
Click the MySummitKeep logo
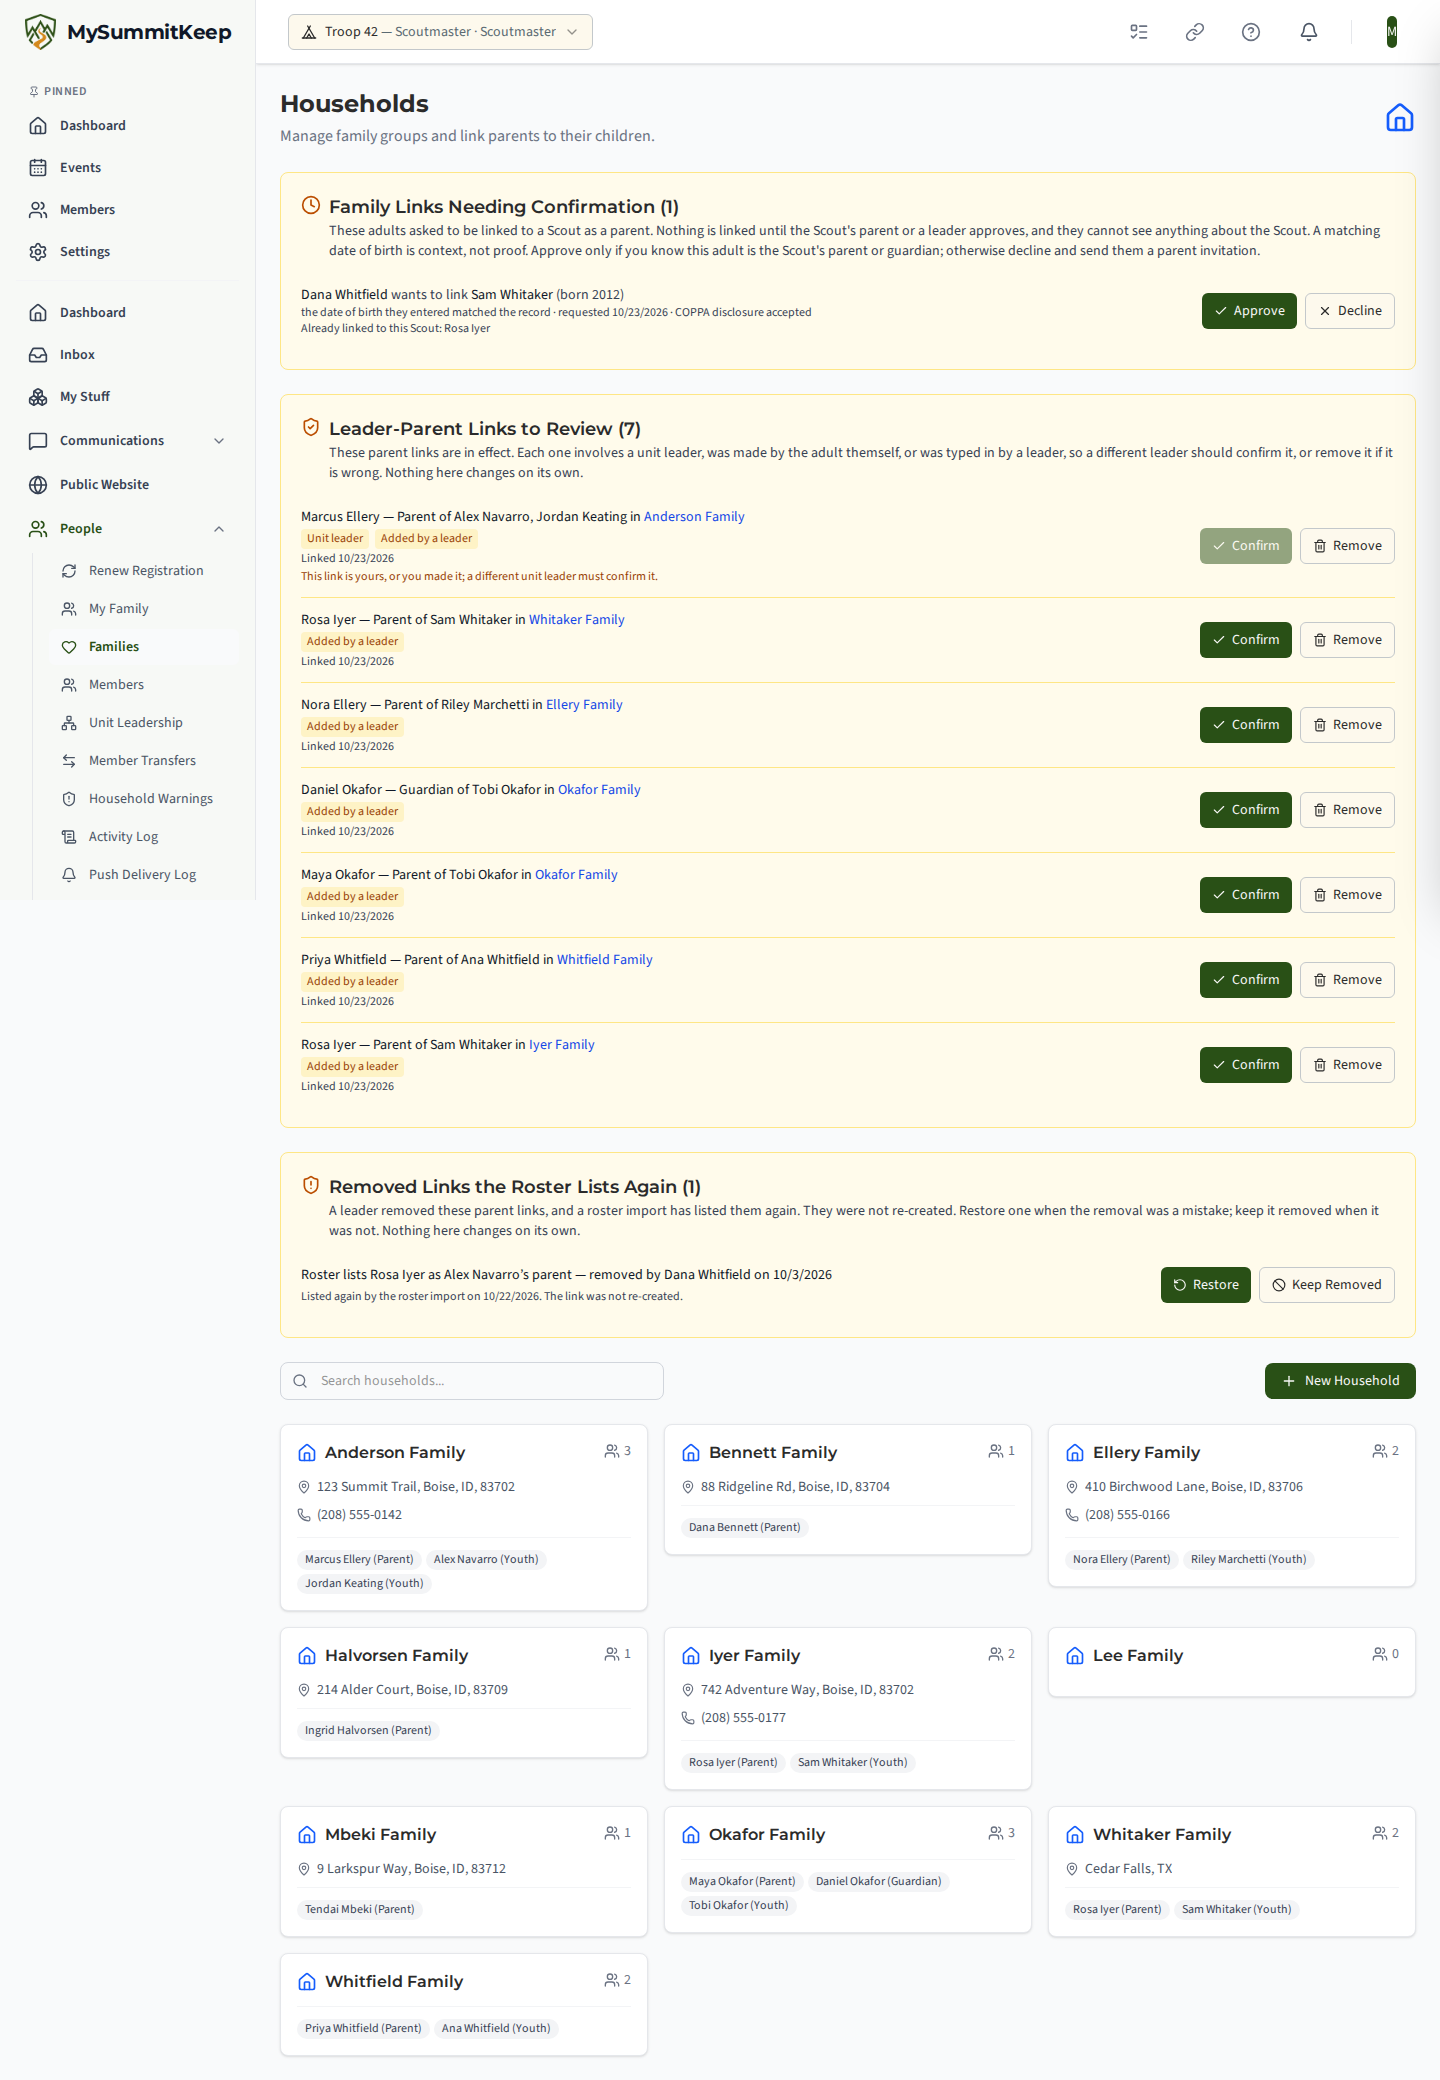(128, 32)
